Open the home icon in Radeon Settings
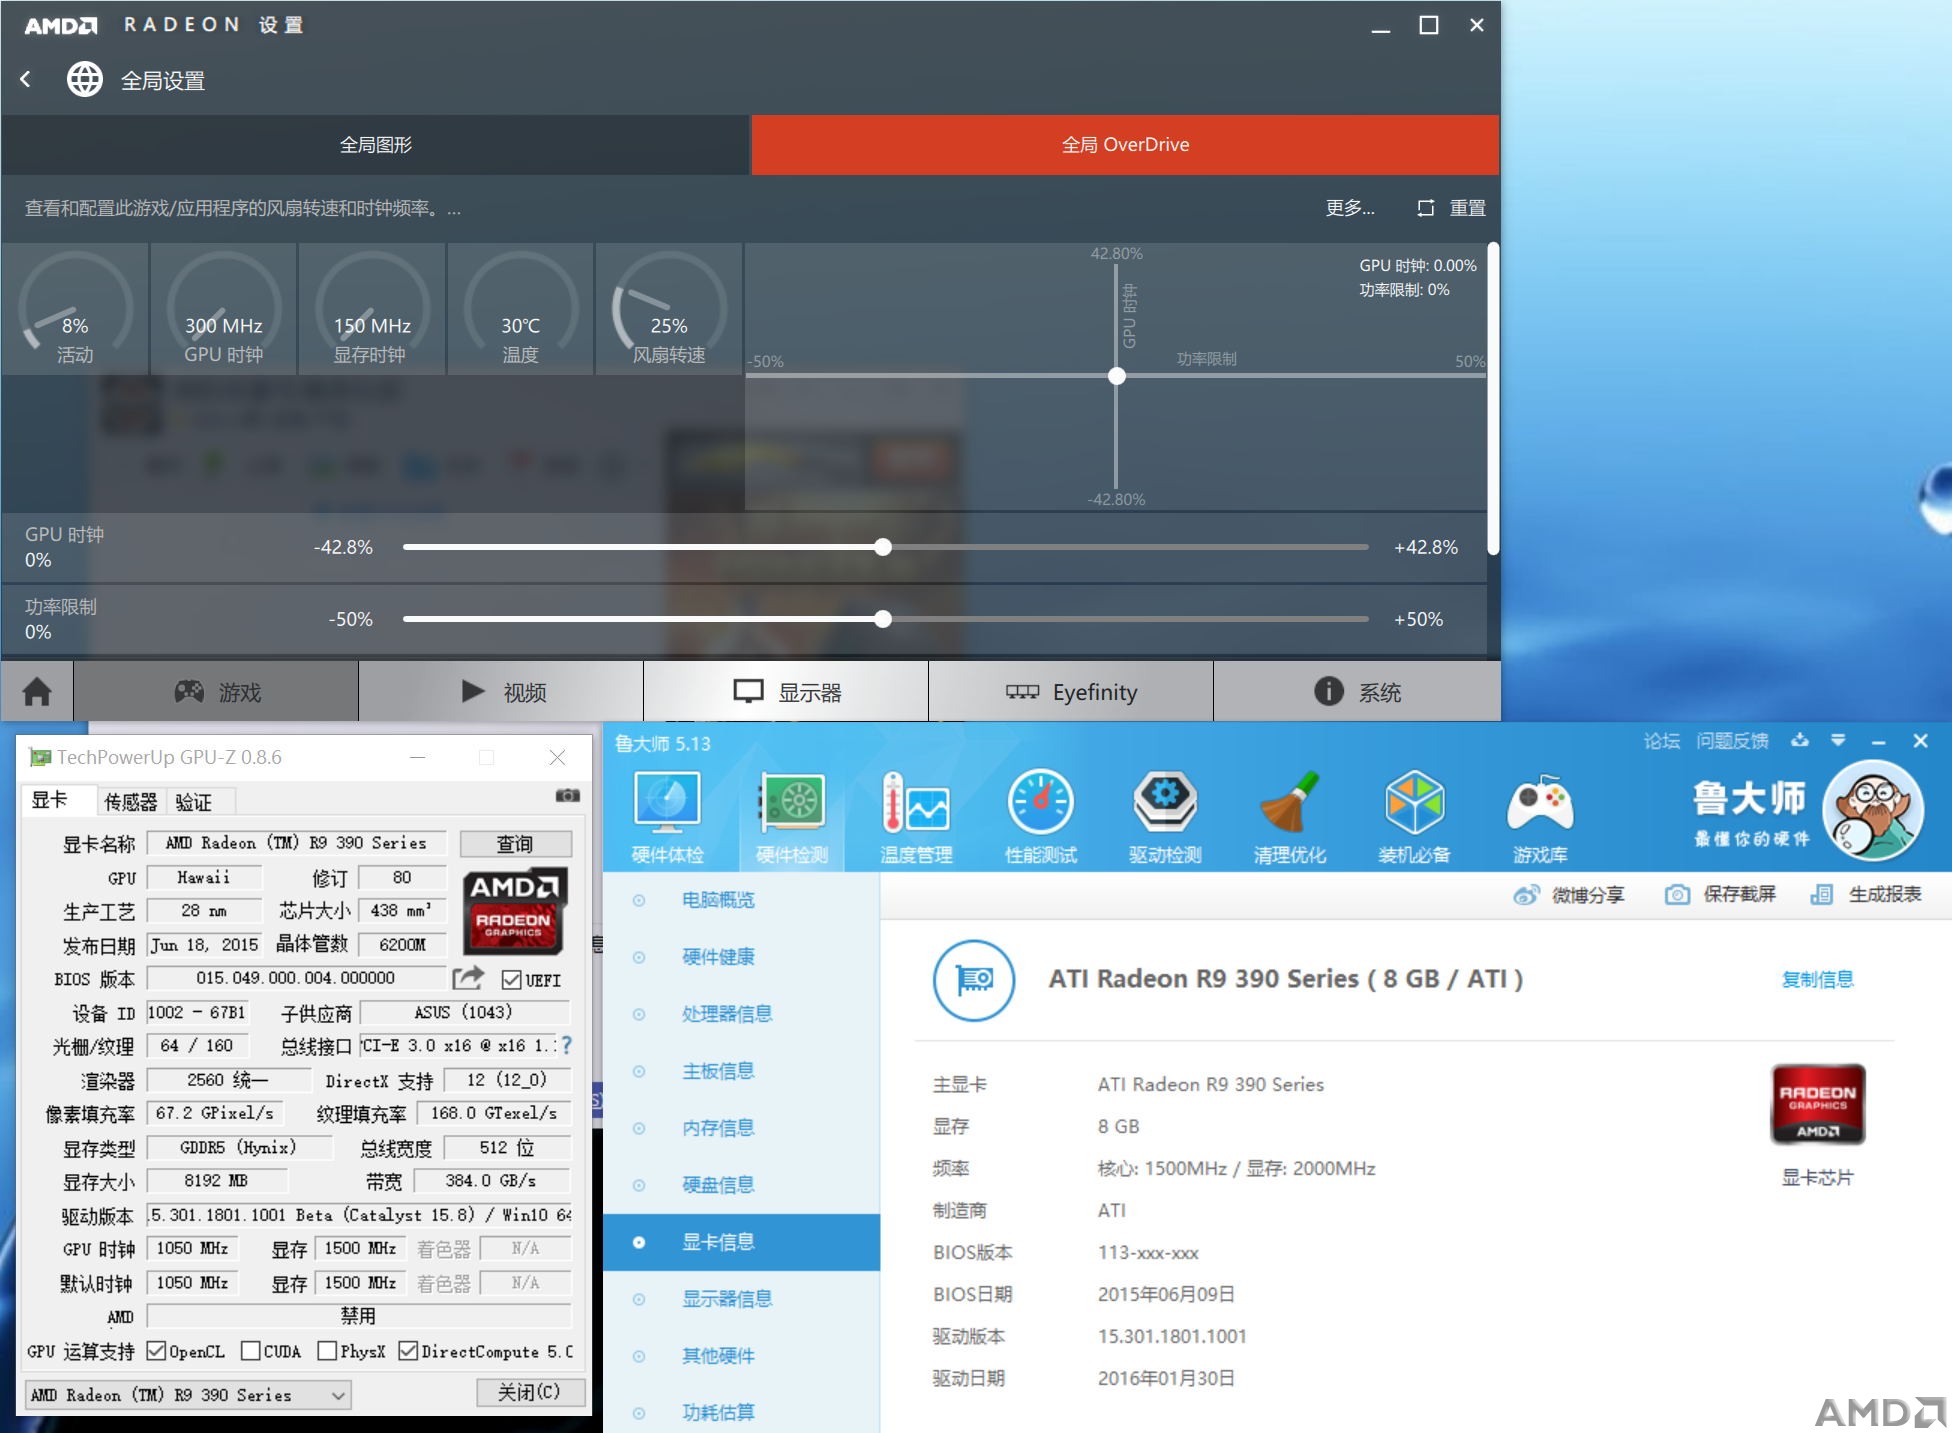1952x1433 pixels. pyautogui.click(x=37, y=691)
